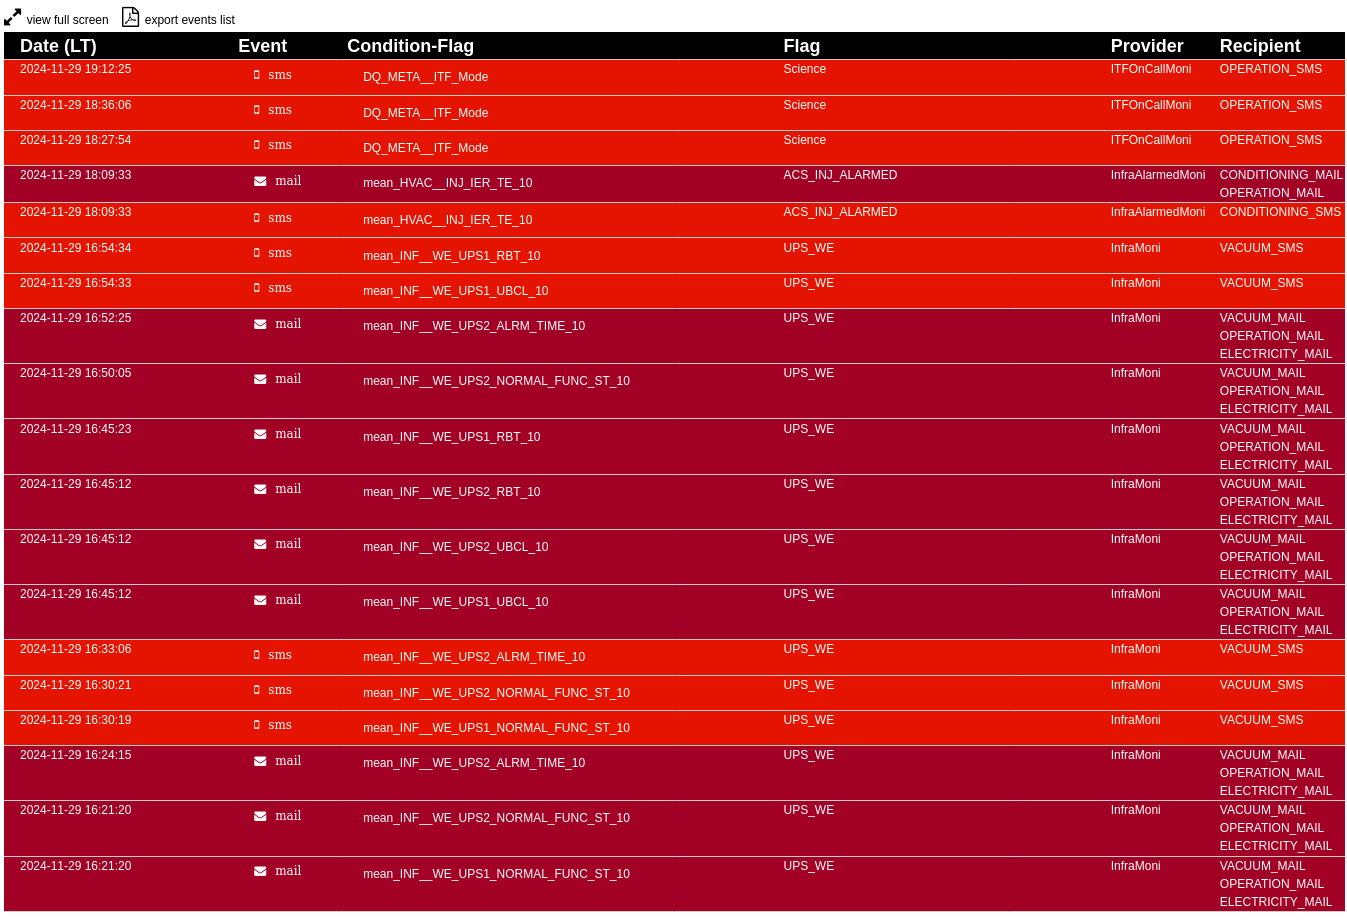1347x922 pixels.
Task: Select the mean_INF__WE_UPS1_RBT_10 condition in the 16:45:23 row
Action: point(451,437)
